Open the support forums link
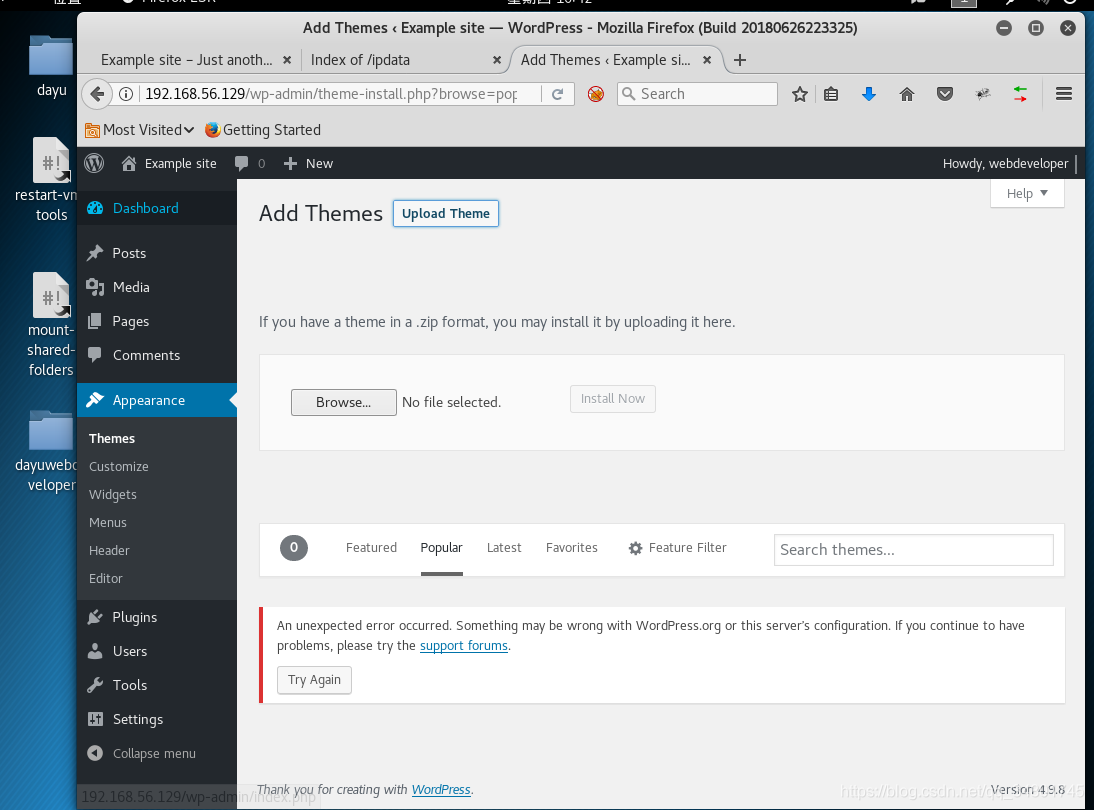Viewport: 1094px width, 810px height. click(x=463, y=645)
